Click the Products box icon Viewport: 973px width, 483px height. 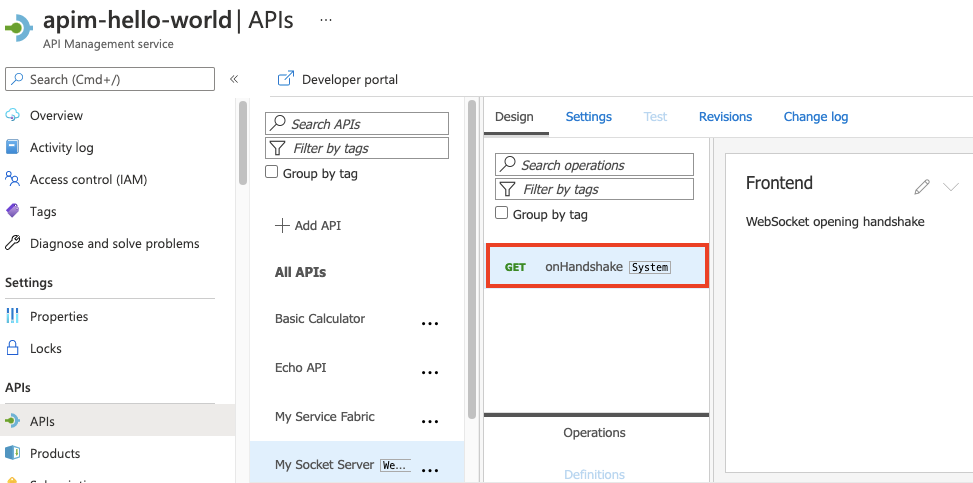(x=12, y=453)
